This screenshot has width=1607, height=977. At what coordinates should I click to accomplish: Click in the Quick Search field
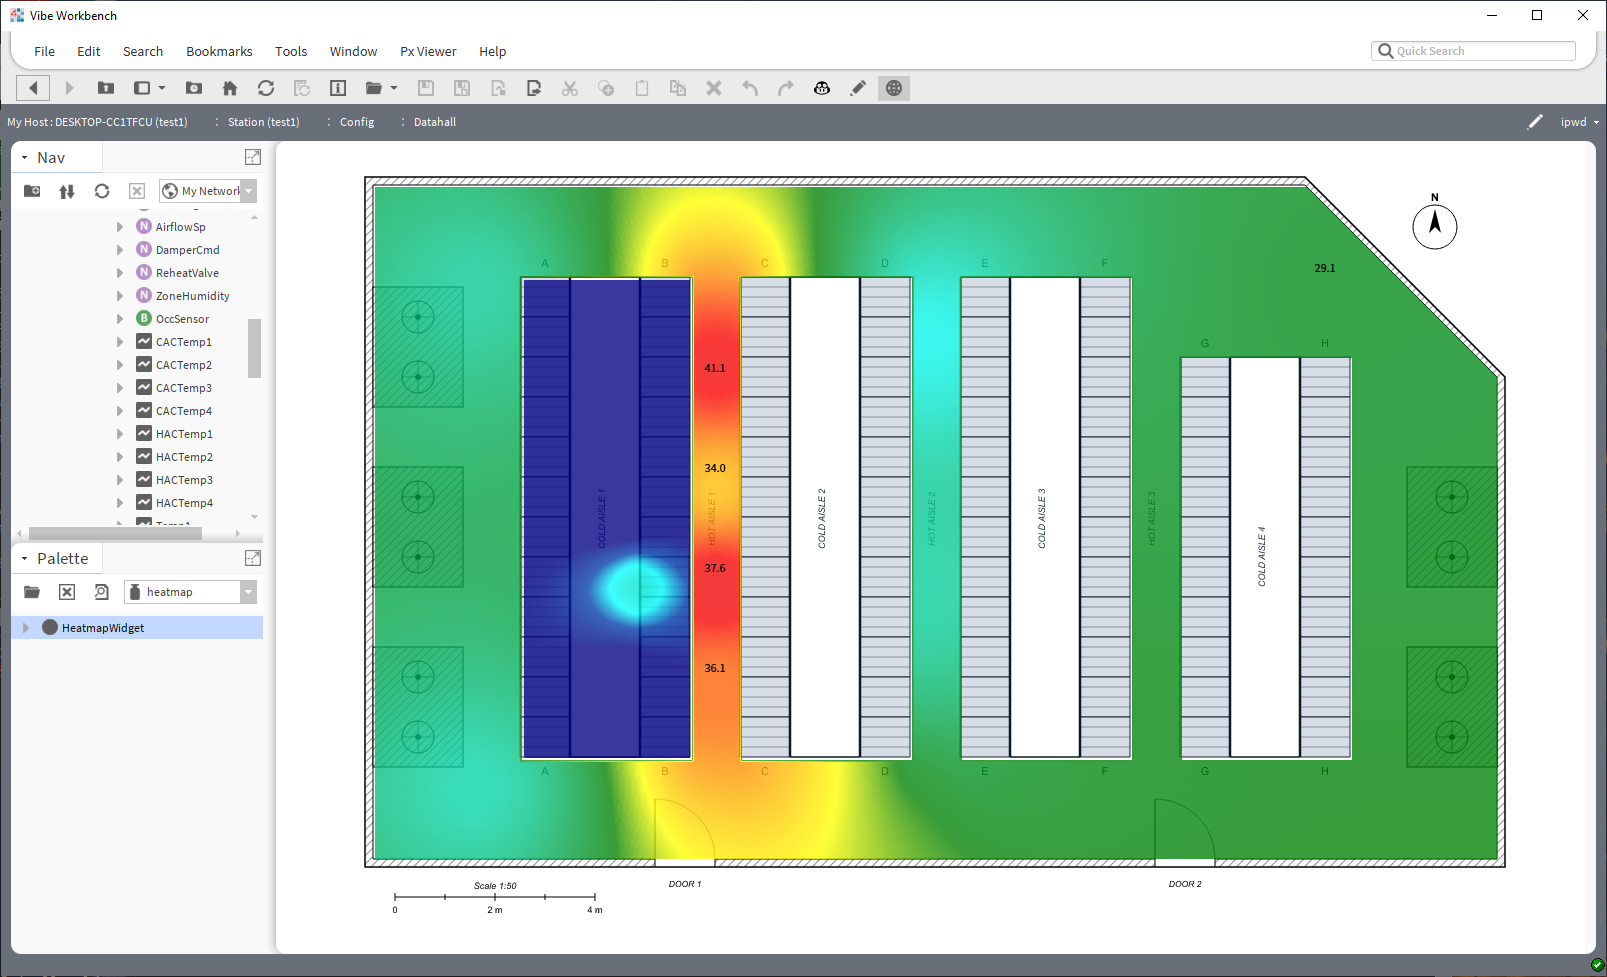tap(1473, 51)
